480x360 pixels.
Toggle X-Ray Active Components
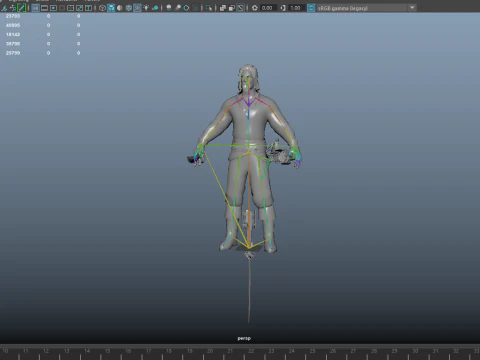point(232,8)
